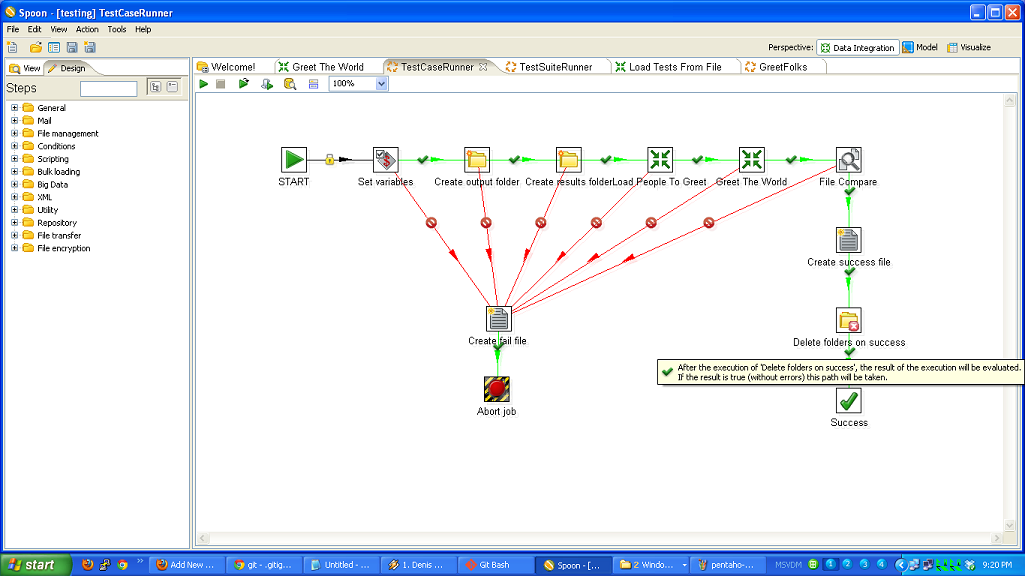Click the canvas vertical scrollbar down arrow
Screen dimensions: 1025x576
[1009, 525]
